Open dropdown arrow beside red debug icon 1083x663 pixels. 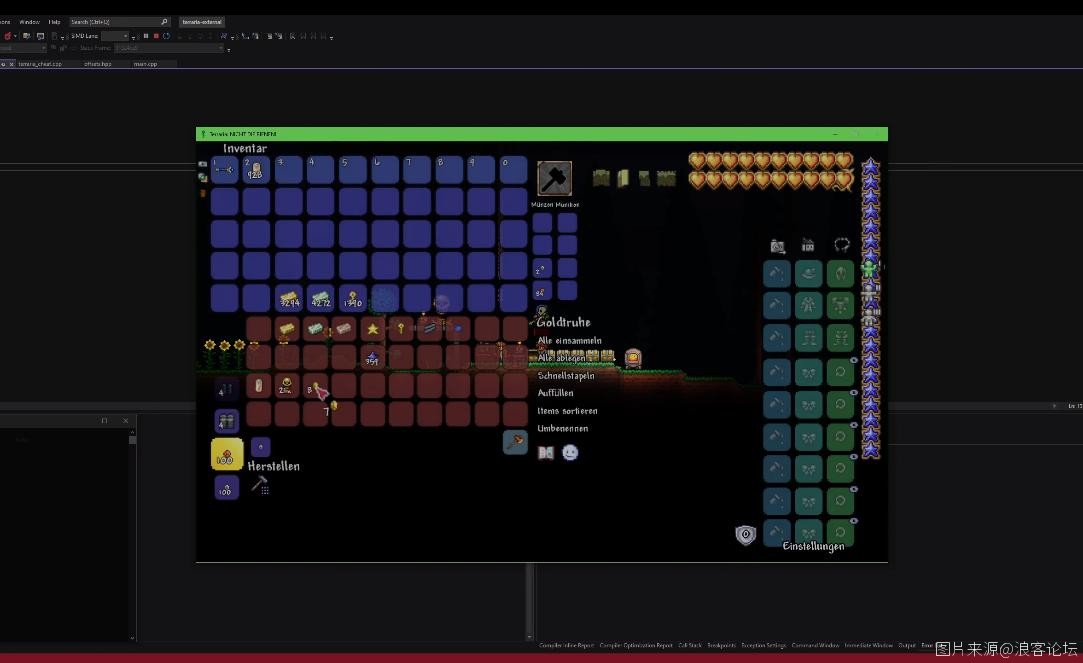[x=15, y=37]
